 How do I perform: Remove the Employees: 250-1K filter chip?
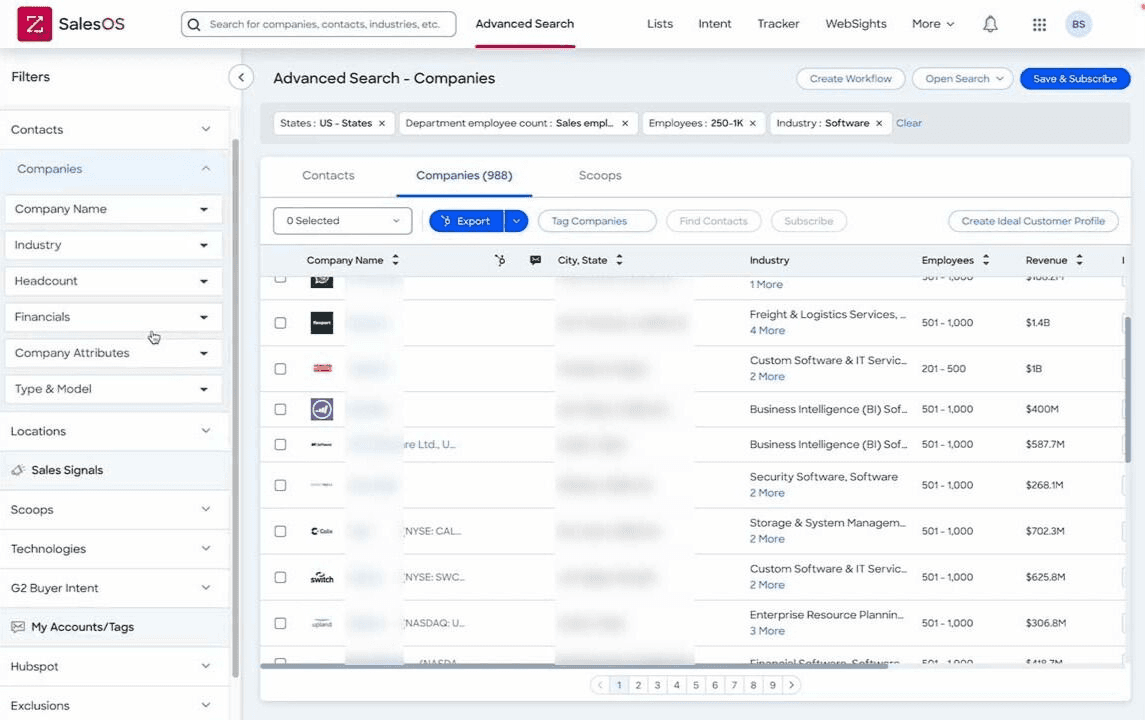tap(752, 123)
